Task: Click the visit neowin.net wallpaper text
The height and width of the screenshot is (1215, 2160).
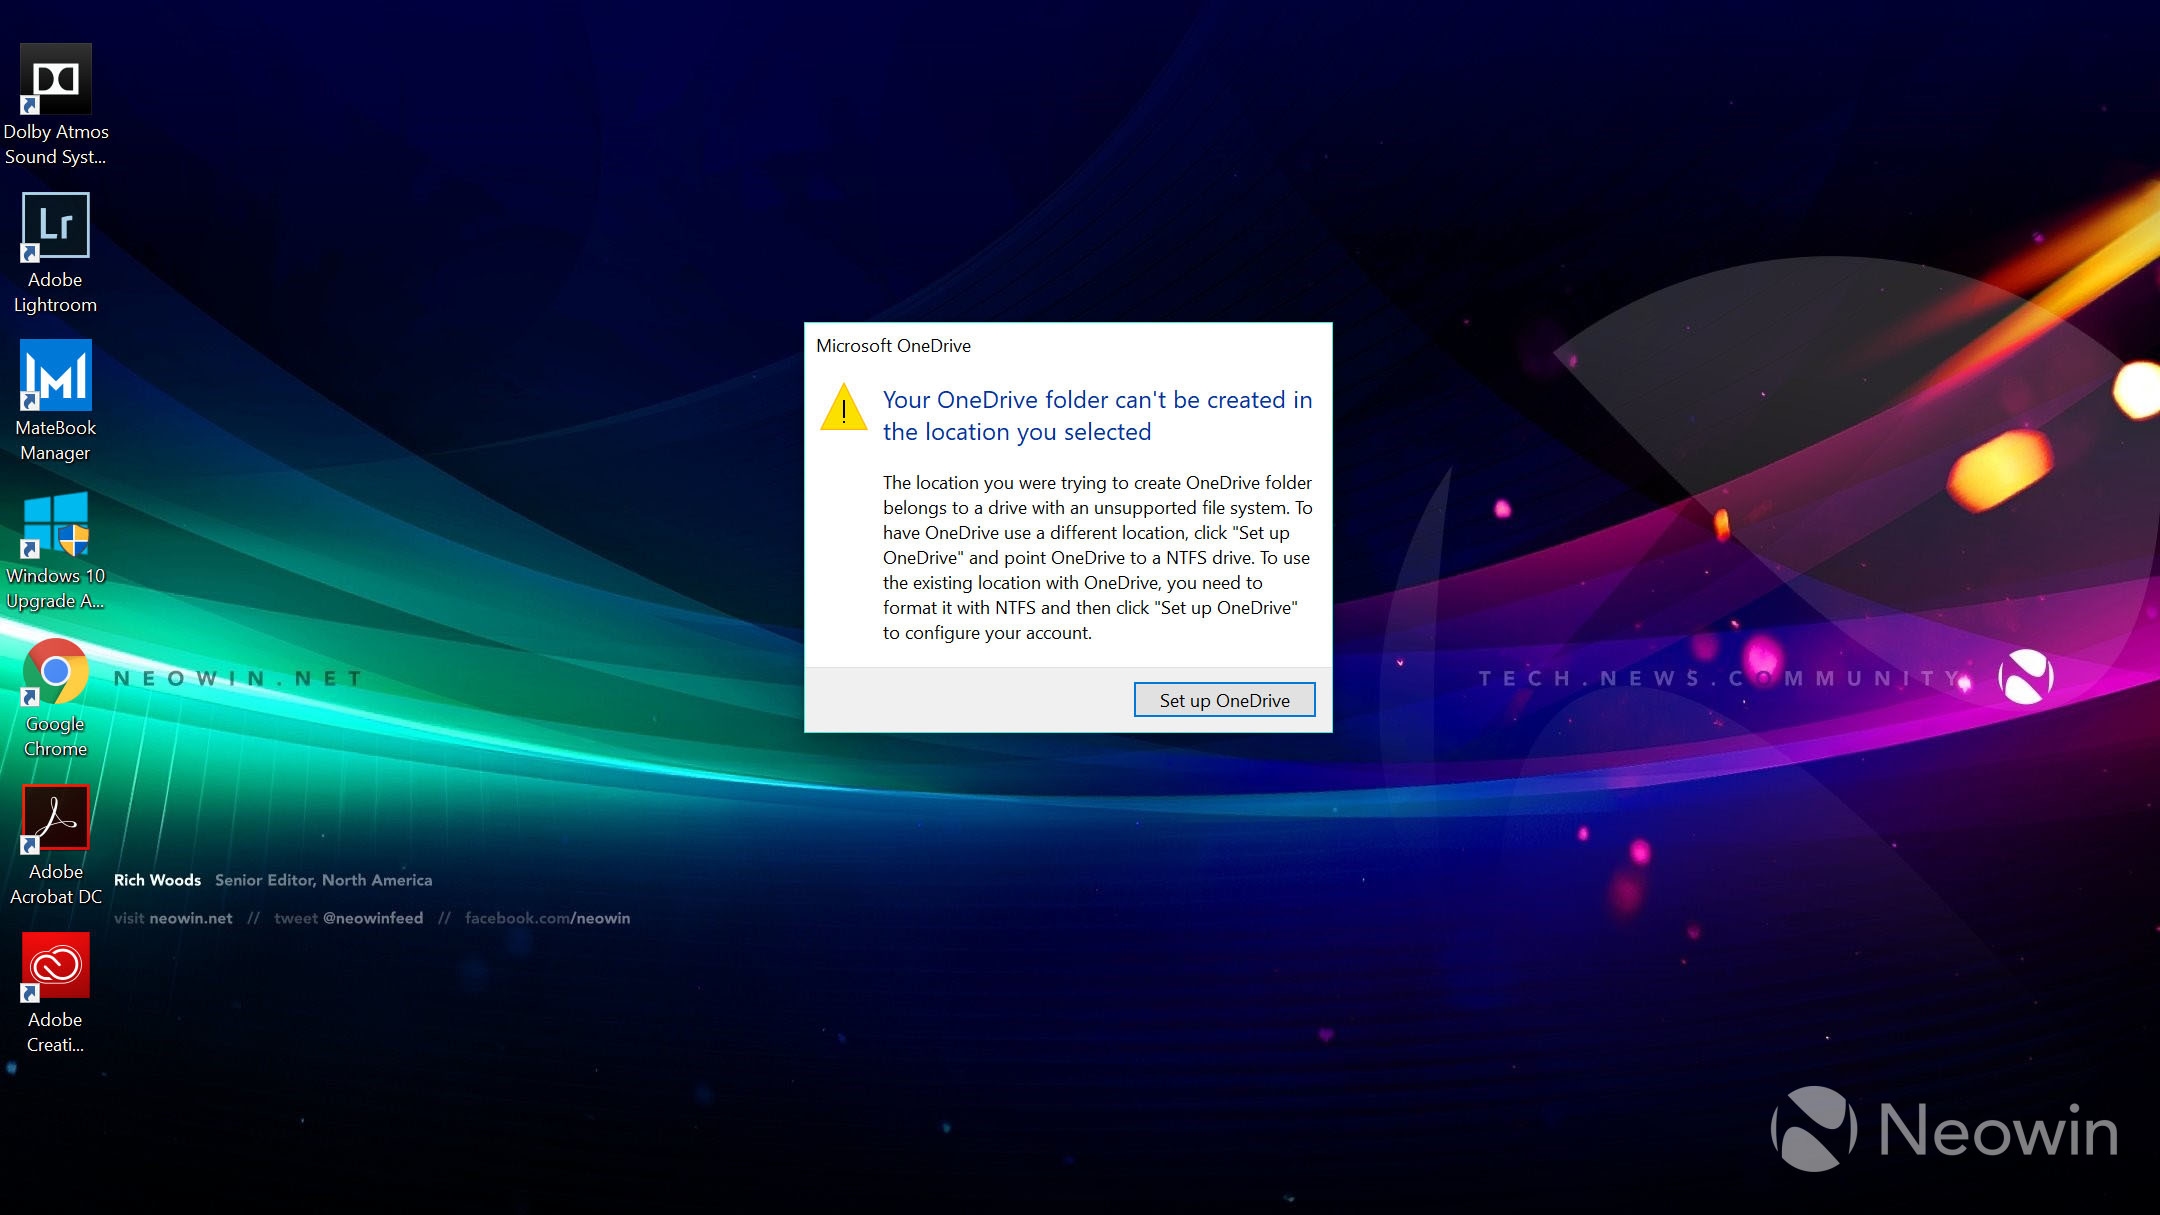Action: point(173,918)
